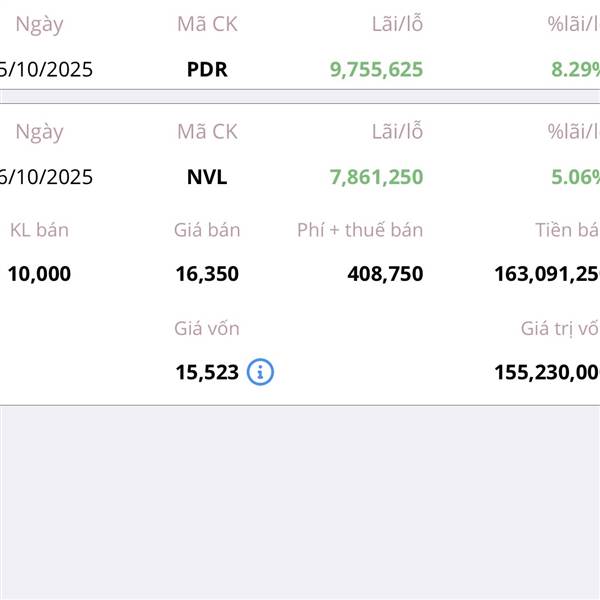
Task: Click the cost value amount starting 155,230
Action: click(546, 372)
